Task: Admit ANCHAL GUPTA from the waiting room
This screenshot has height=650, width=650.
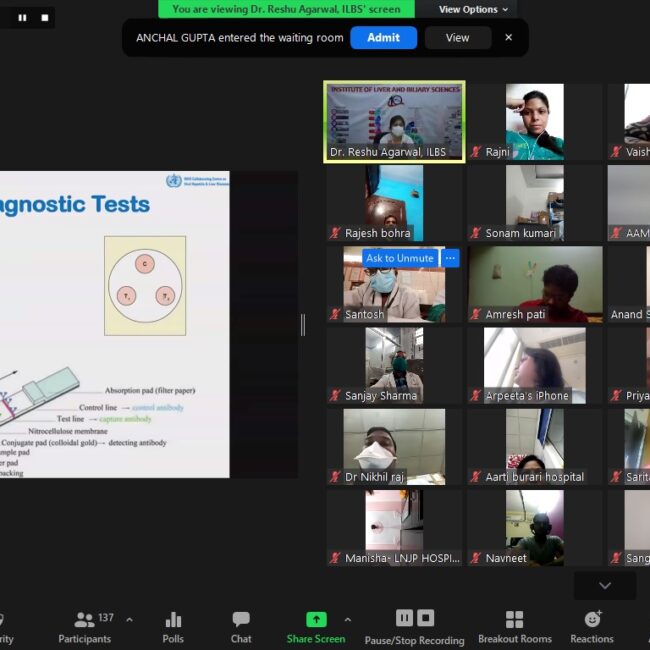Action: tap(383, 37)
